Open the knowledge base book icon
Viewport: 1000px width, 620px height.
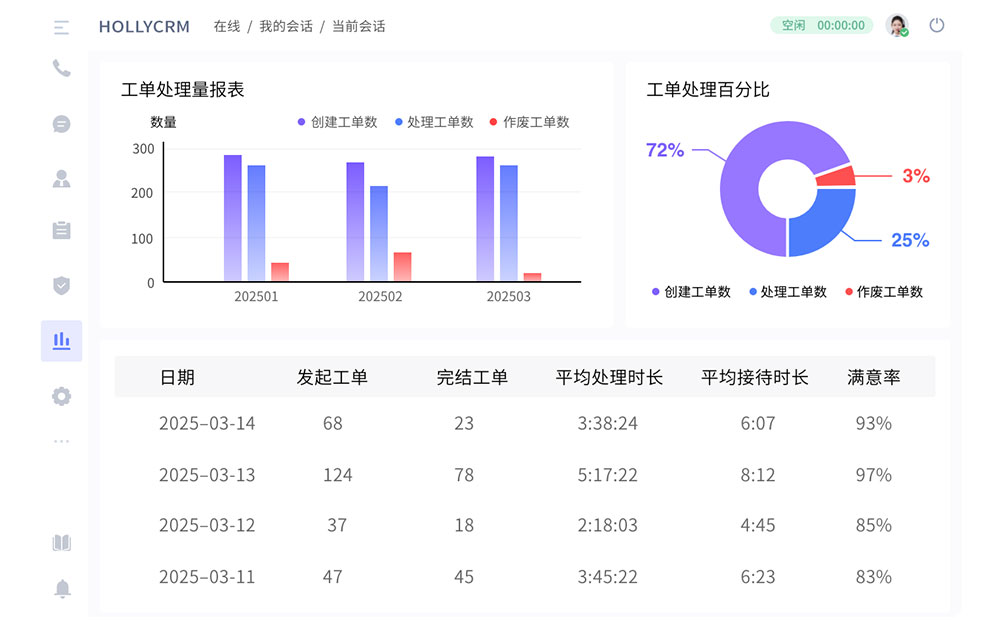click(x=61, y=543)
